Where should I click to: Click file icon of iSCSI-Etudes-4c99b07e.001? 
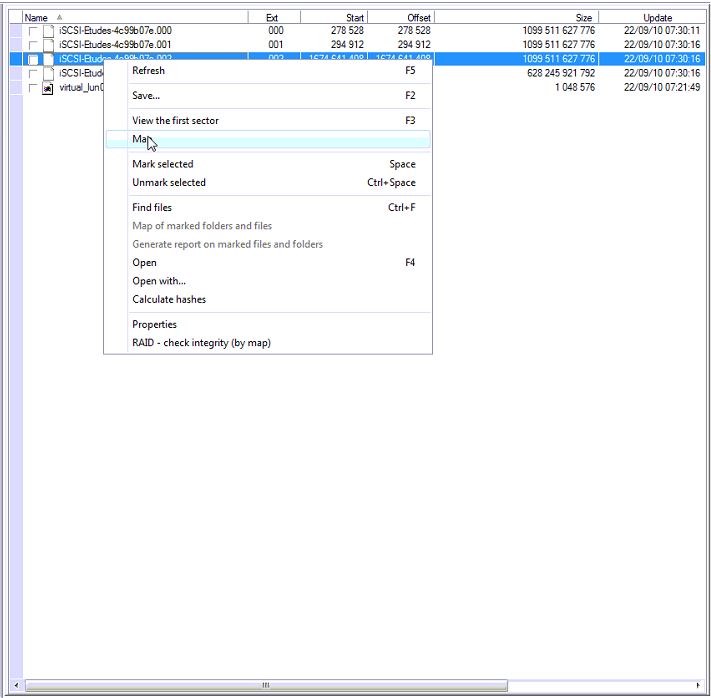tap(48, 45)
